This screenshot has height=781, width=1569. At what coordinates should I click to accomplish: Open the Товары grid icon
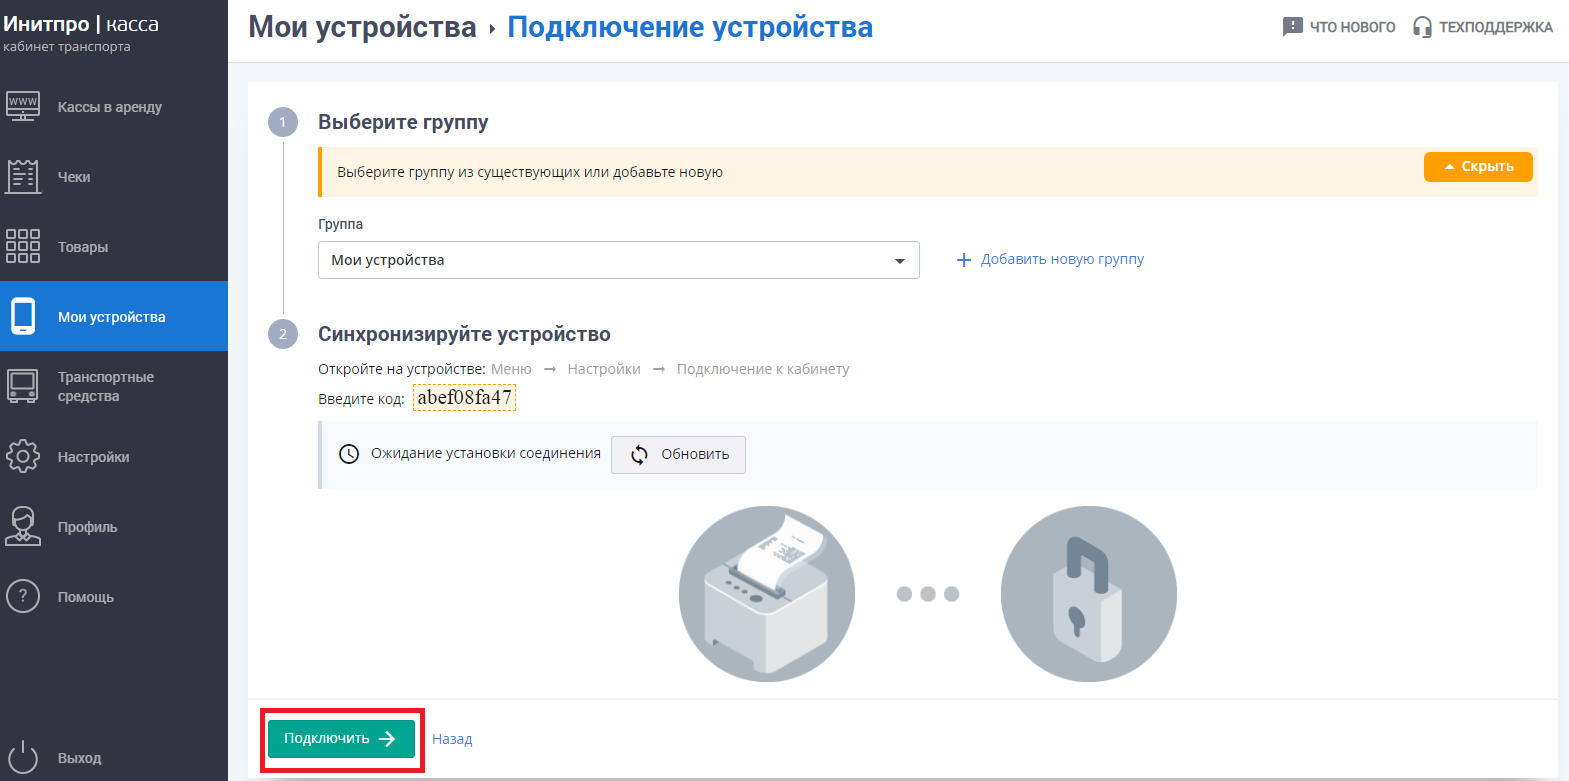point(23,246)
